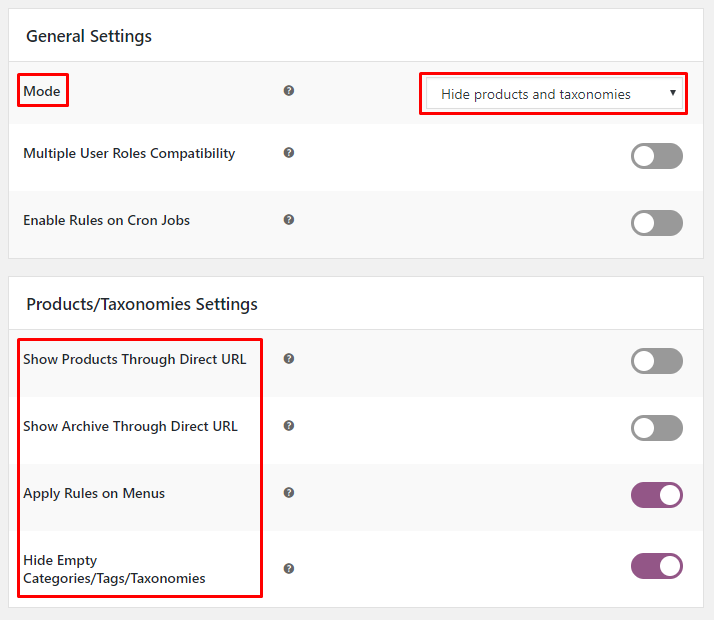This screenshot has width=714, height=620.
Task: Click the help icon beside Mode
Action: pos(289,91)
